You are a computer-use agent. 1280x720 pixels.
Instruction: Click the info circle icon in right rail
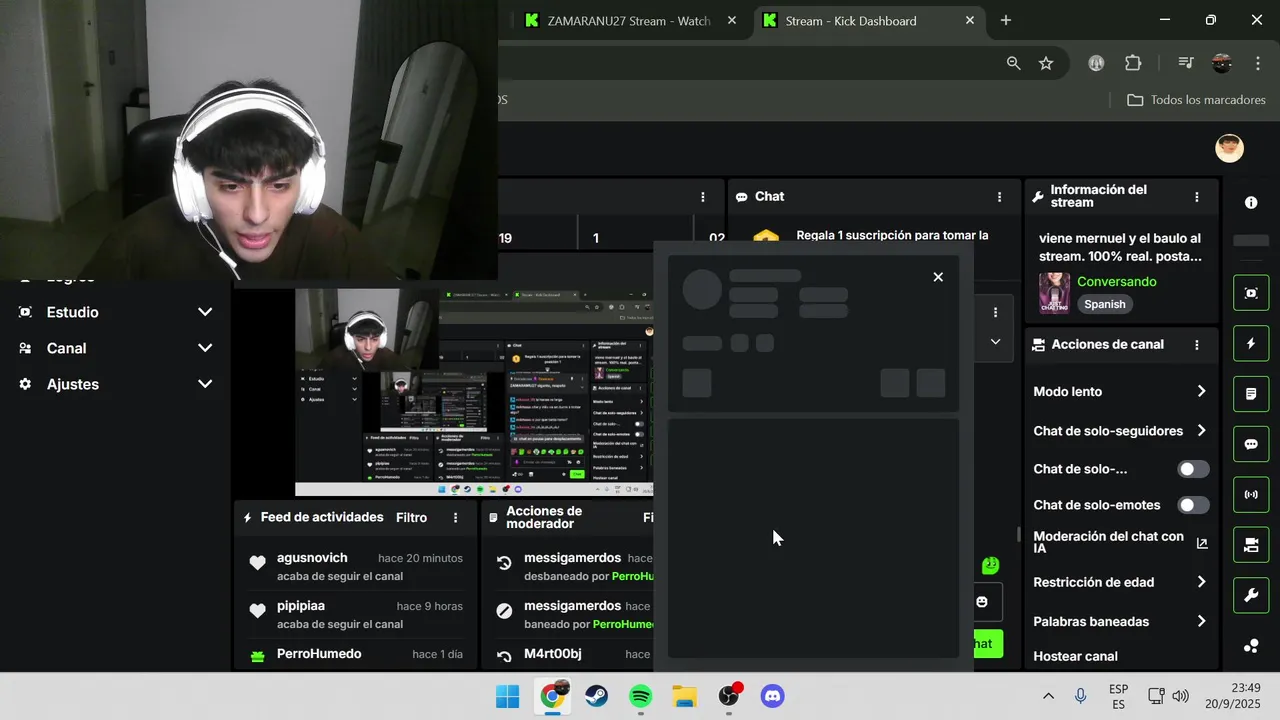(x=1251, y=203)
